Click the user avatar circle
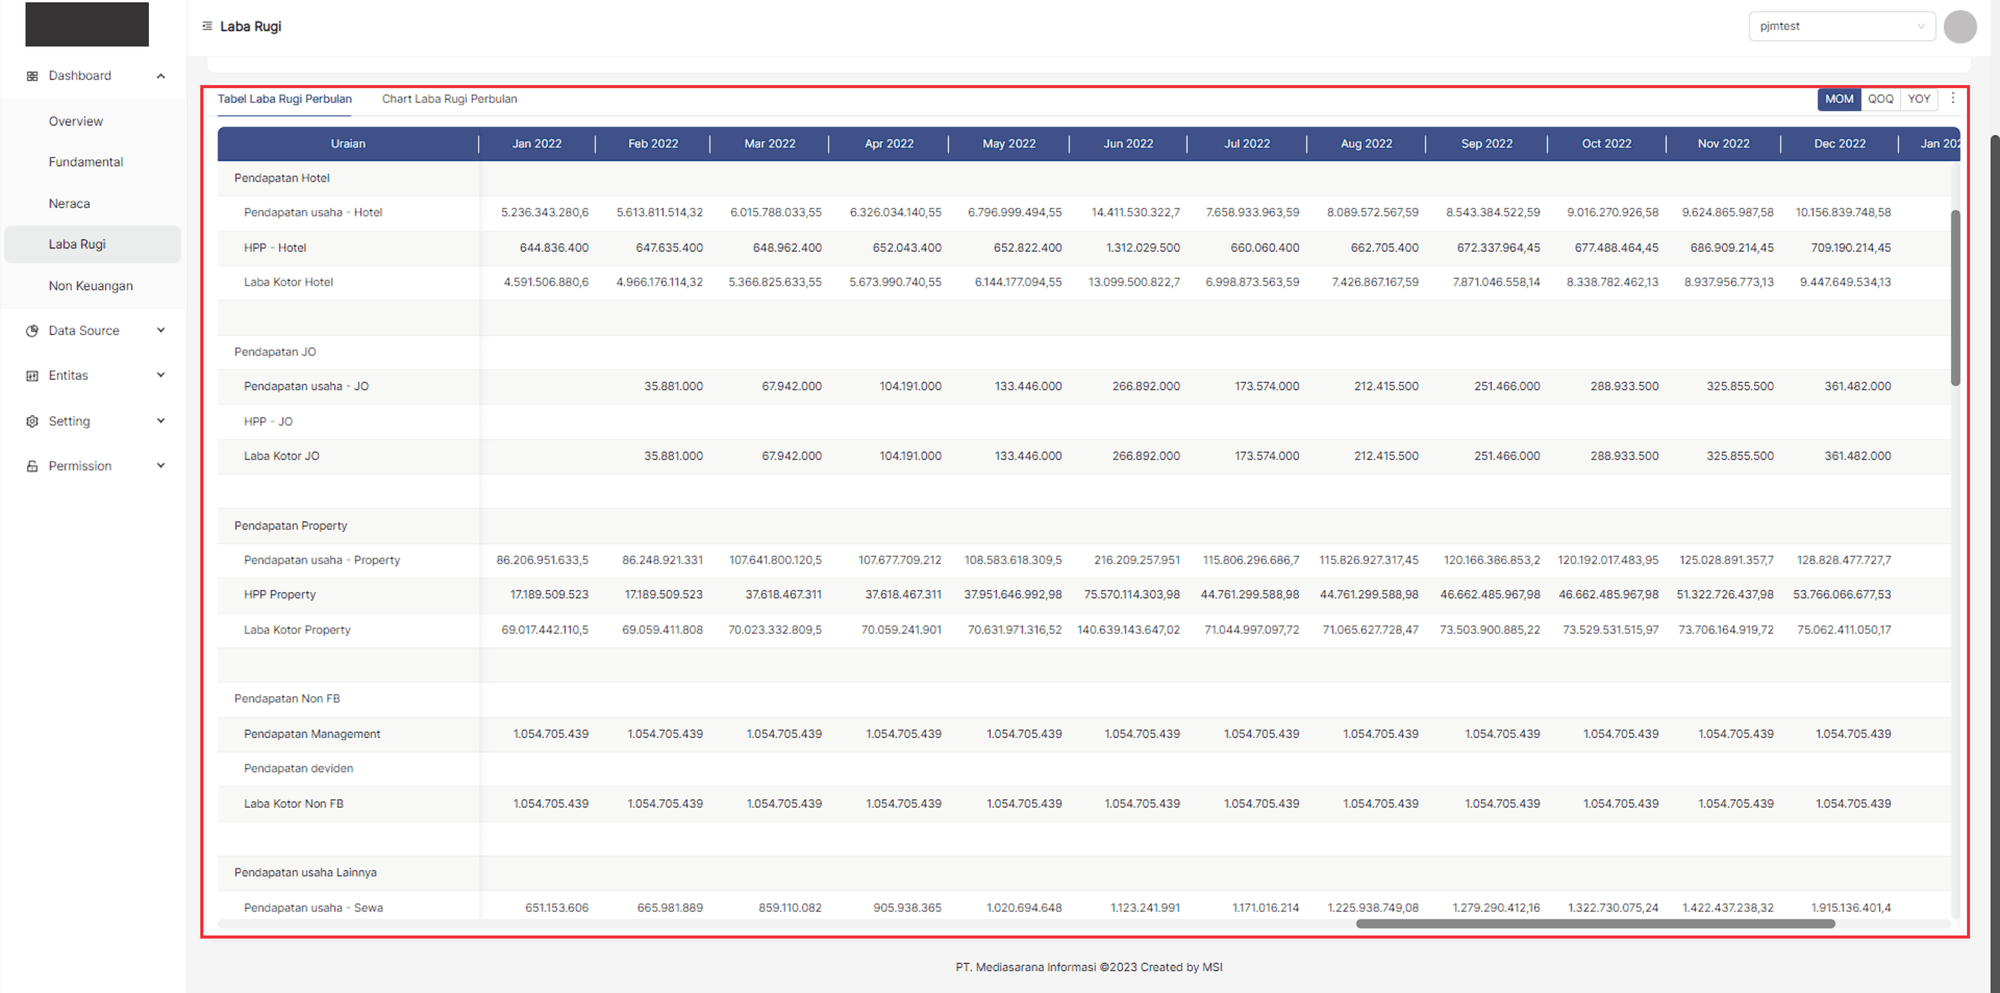Image resolution: width=2000 pixels, height=993 pixels. (1959, 27)
